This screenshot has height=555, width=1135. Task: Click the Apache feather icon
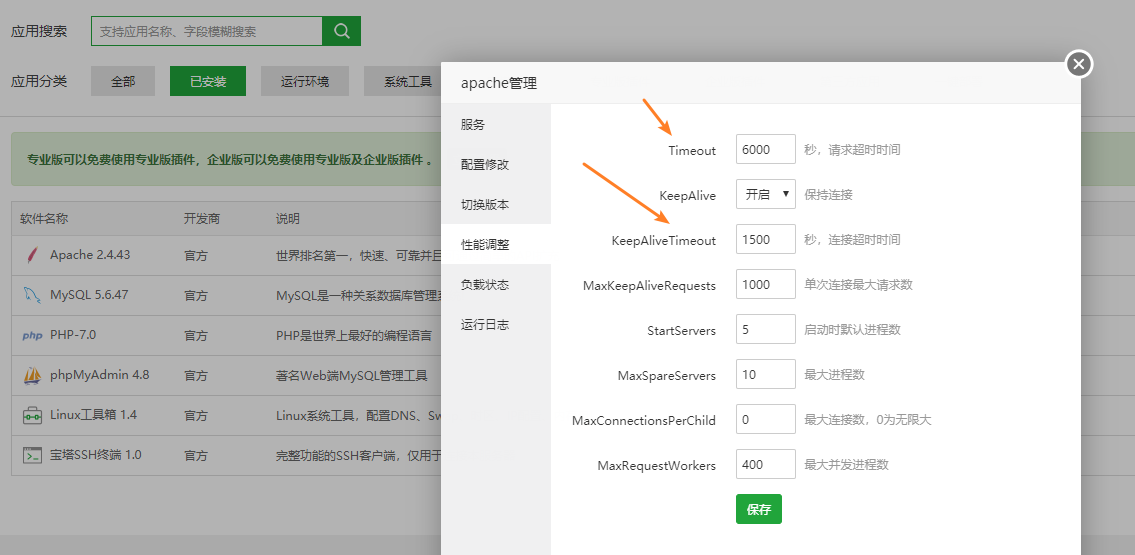coord(32,255)
